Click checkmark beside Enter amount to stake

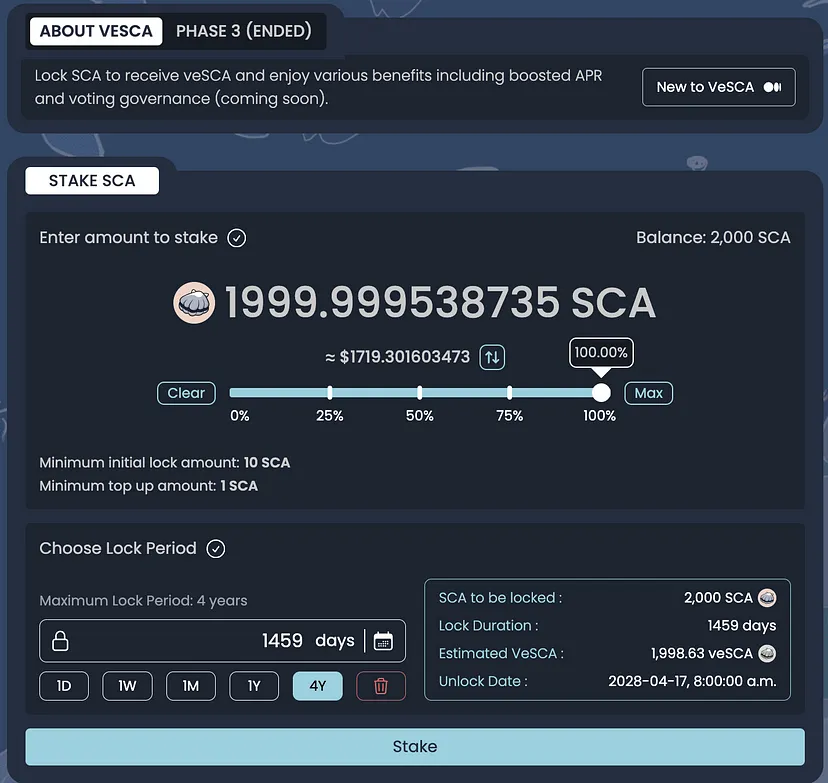point(237,238)
